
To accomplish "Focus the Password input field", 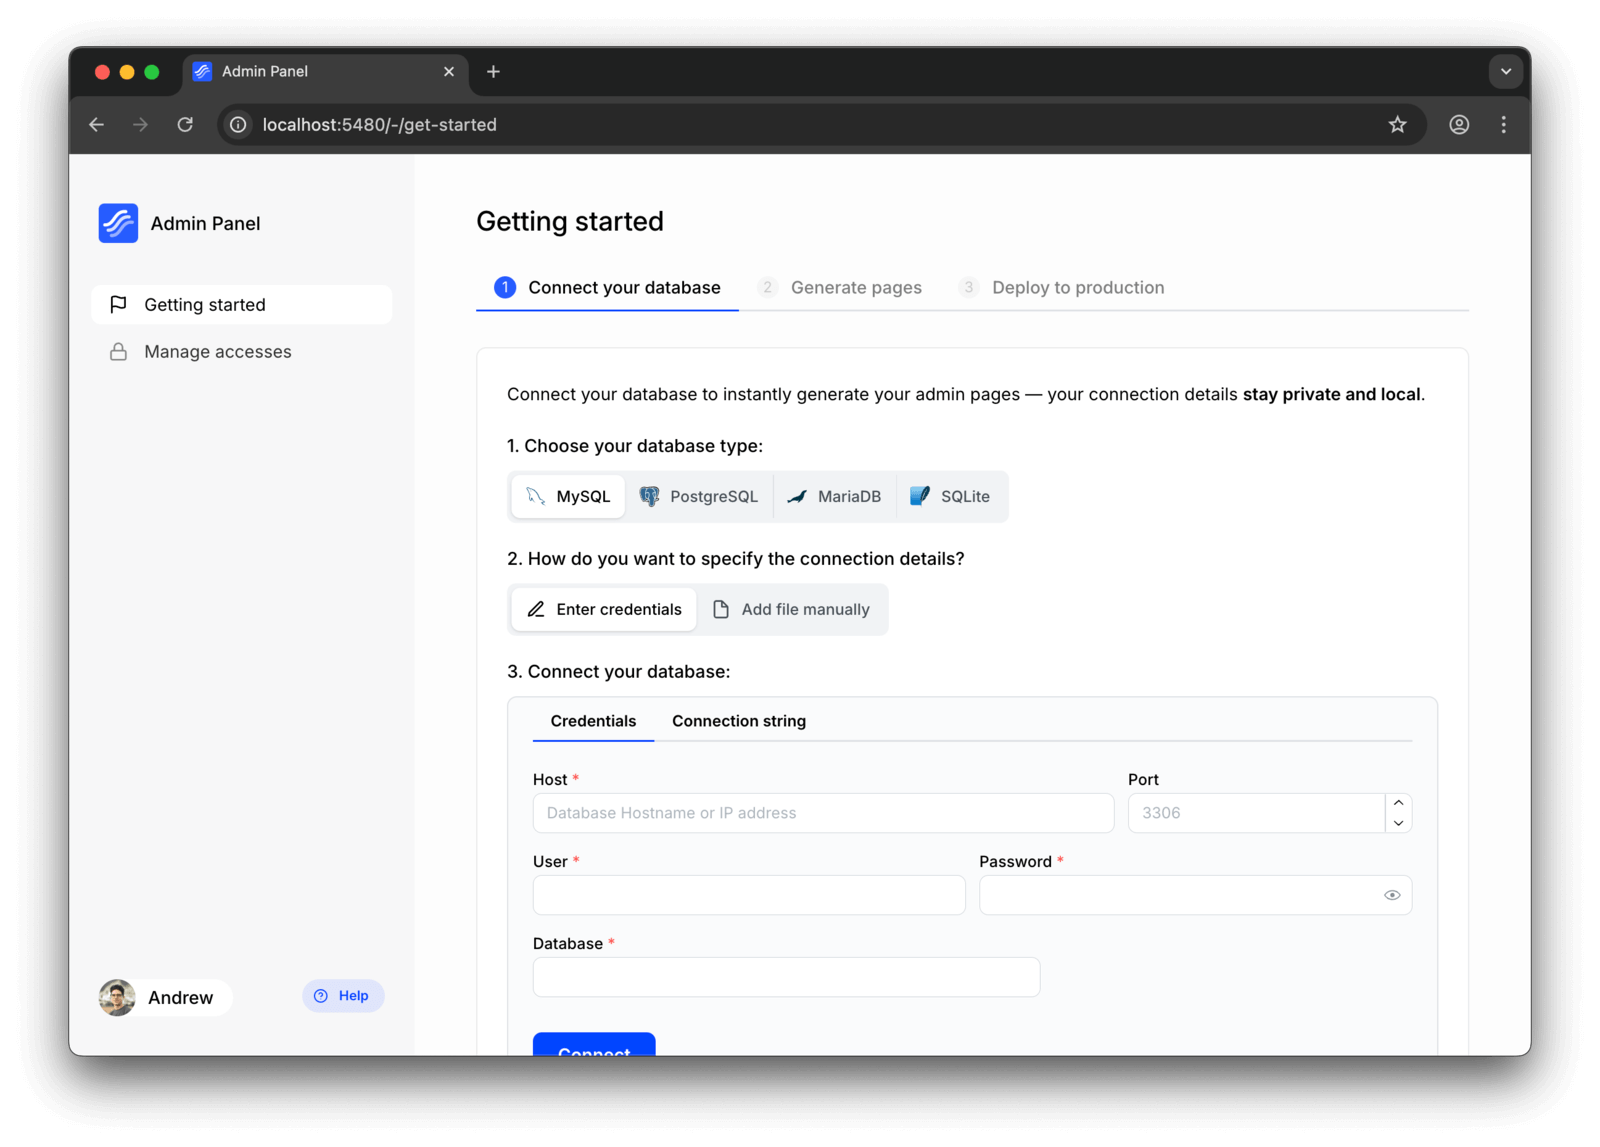I will (1195, 895).
